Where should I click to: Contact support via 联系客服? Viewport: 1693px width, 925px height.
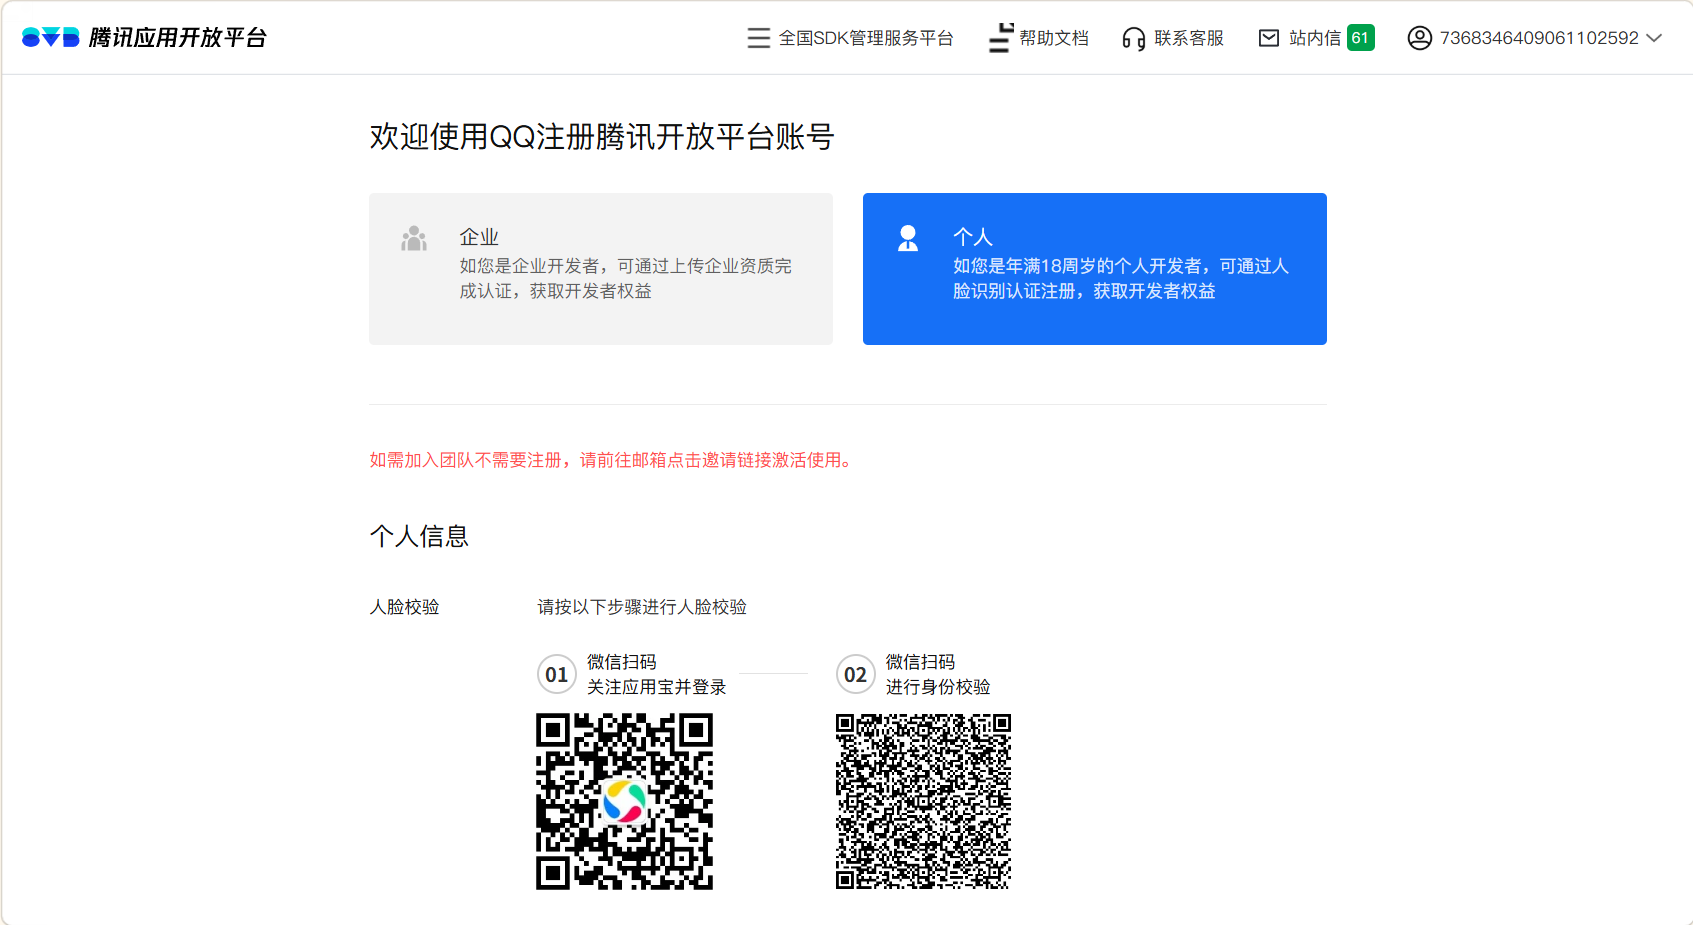coord(1188,38)
